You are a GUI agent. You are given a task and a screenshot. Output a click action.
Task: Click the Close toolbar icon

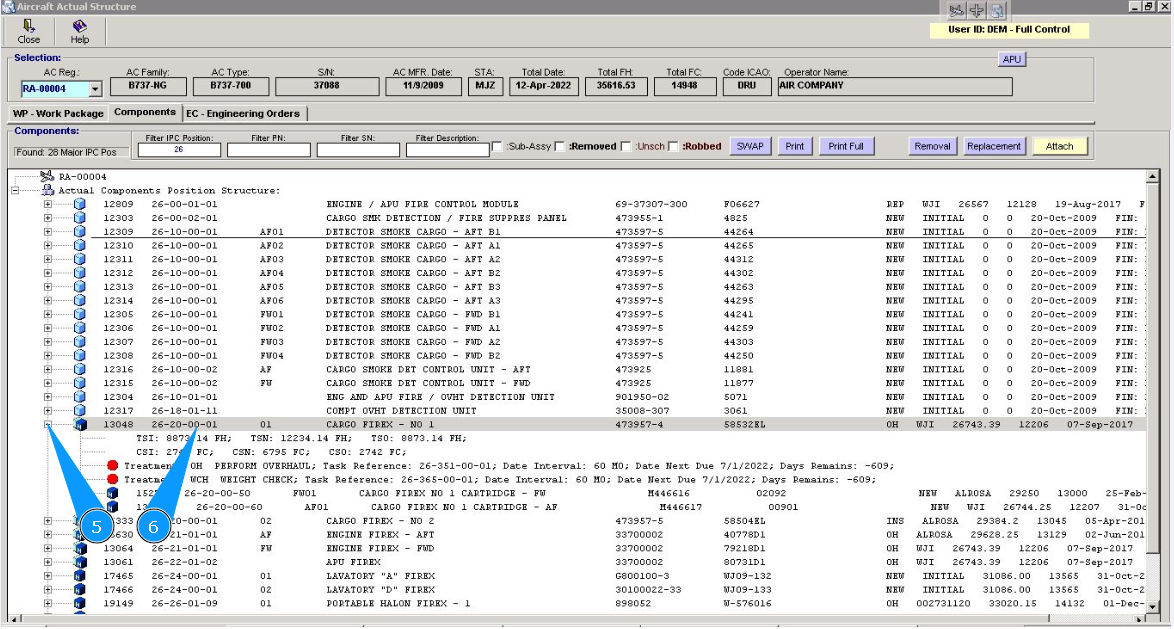[28, 27]
